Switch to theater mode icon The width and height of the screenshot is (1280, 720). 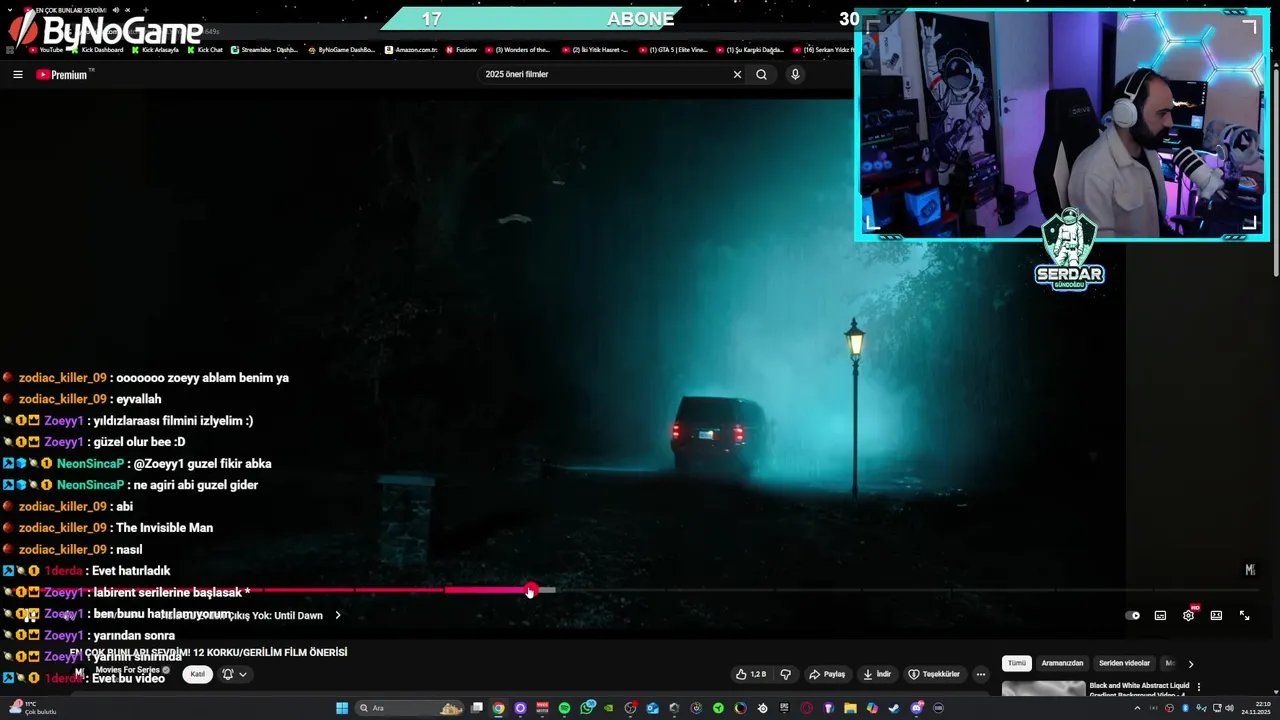click(1216, 616)
